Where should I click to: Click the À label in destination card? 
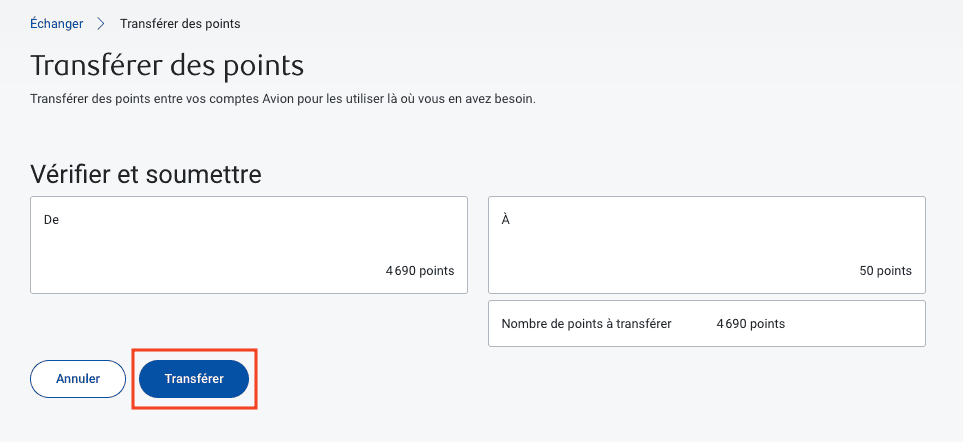coord(506,219)
